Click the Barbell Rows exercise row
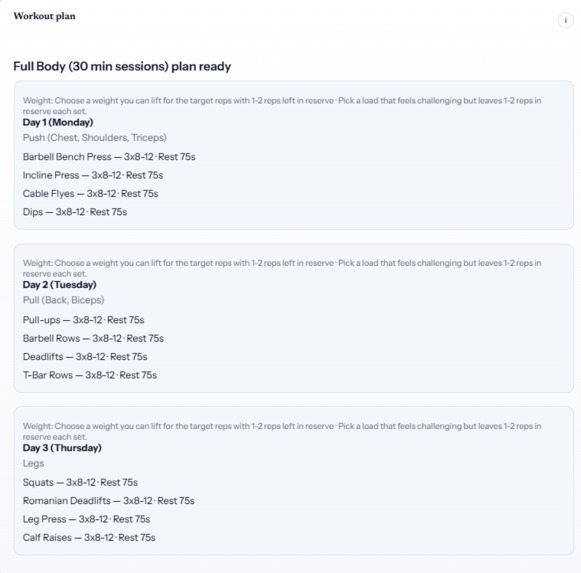 click(x=93, y=338)
